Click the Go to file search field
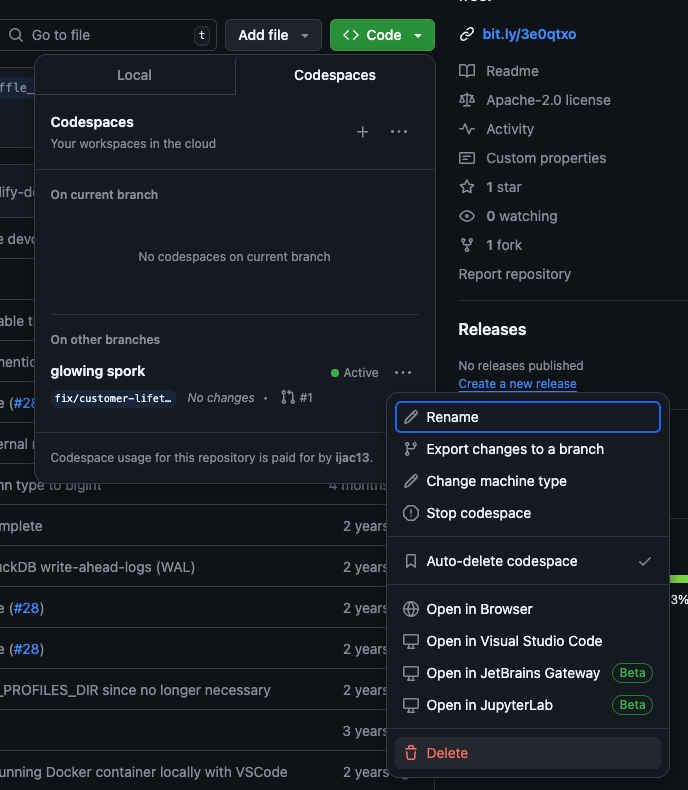The height and width of the screenshot is (790, 688). 107,35
